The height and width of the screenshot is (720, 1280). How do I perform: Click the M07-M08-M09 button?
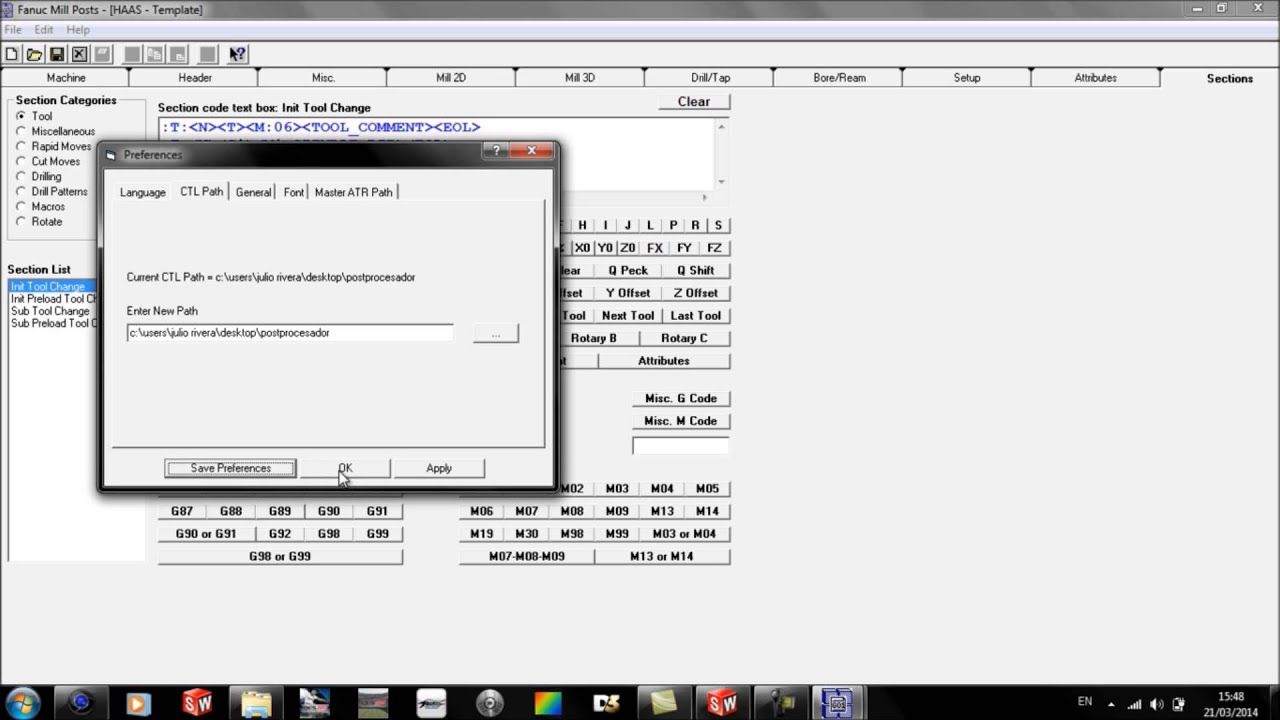tap(527, 556)
